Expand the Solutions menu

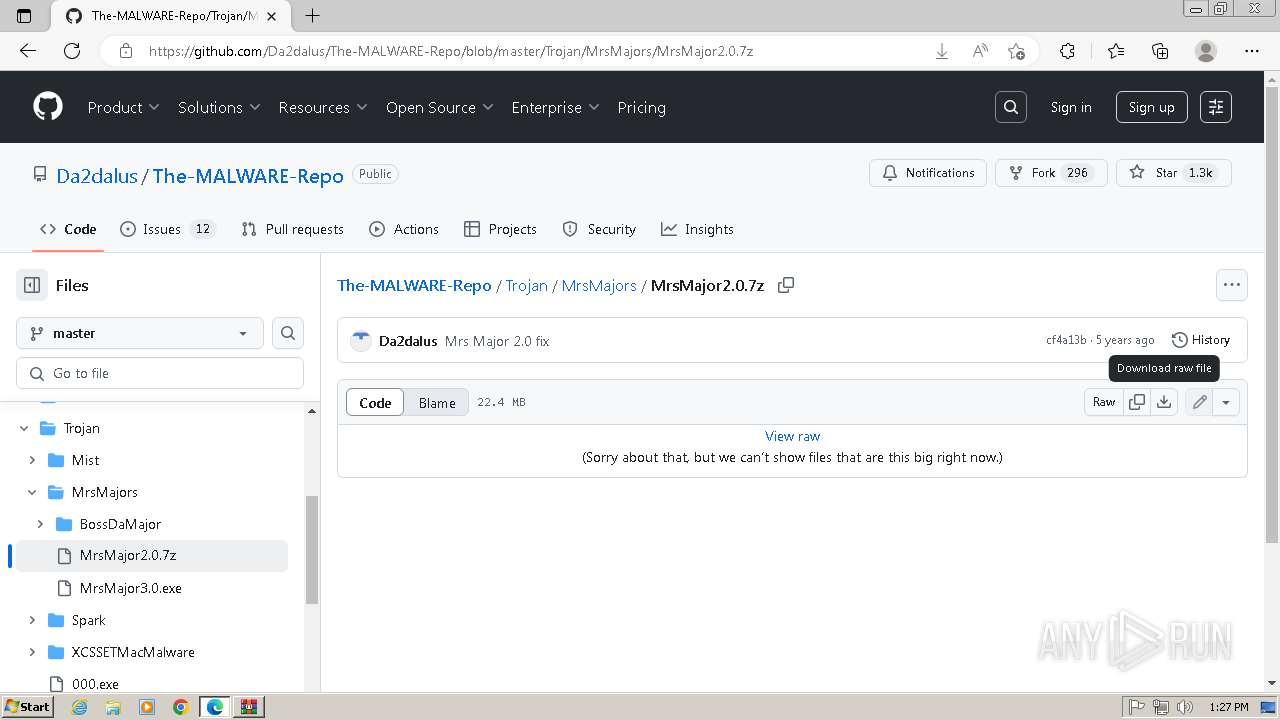click(x=219, y=107)
